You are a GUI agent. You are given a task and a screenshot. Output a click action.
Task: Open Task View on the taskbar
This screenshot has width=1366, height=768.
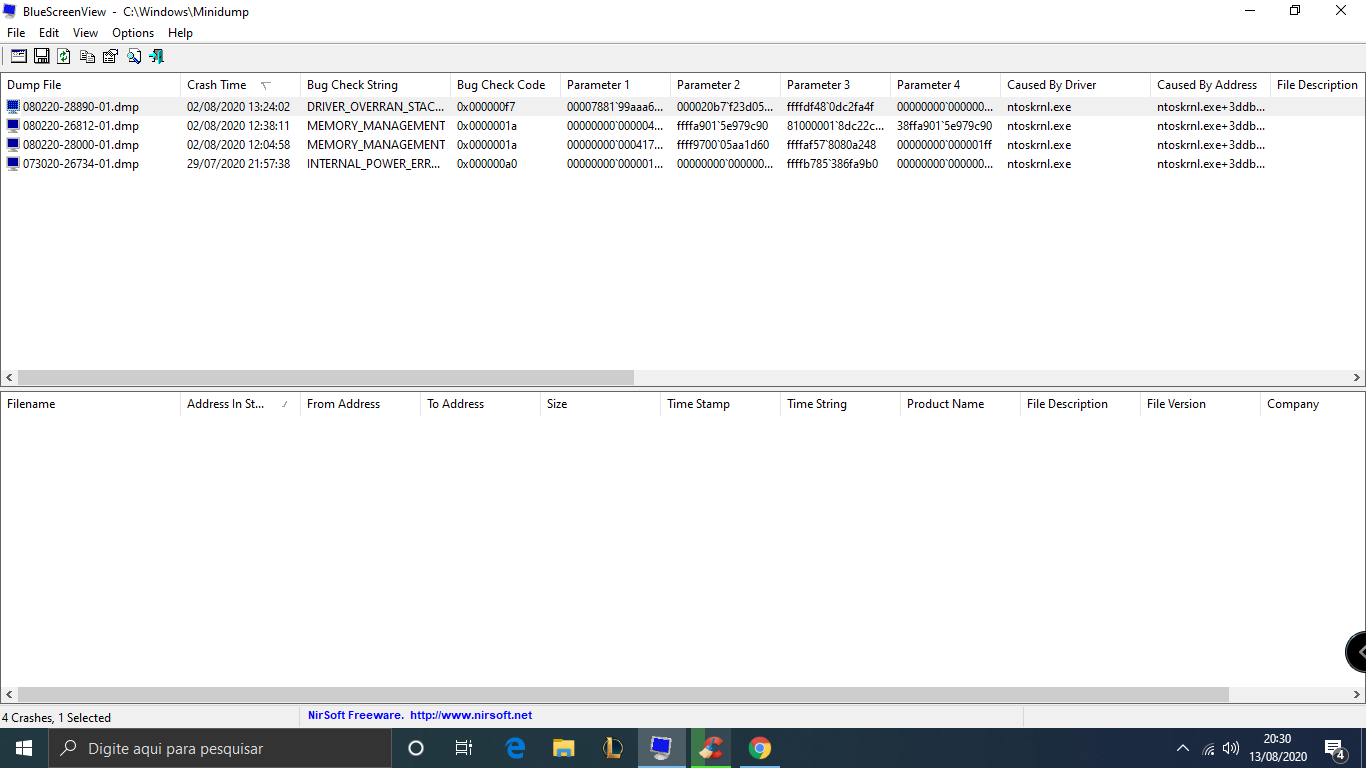pyautogui.click(x=464, y=748)
